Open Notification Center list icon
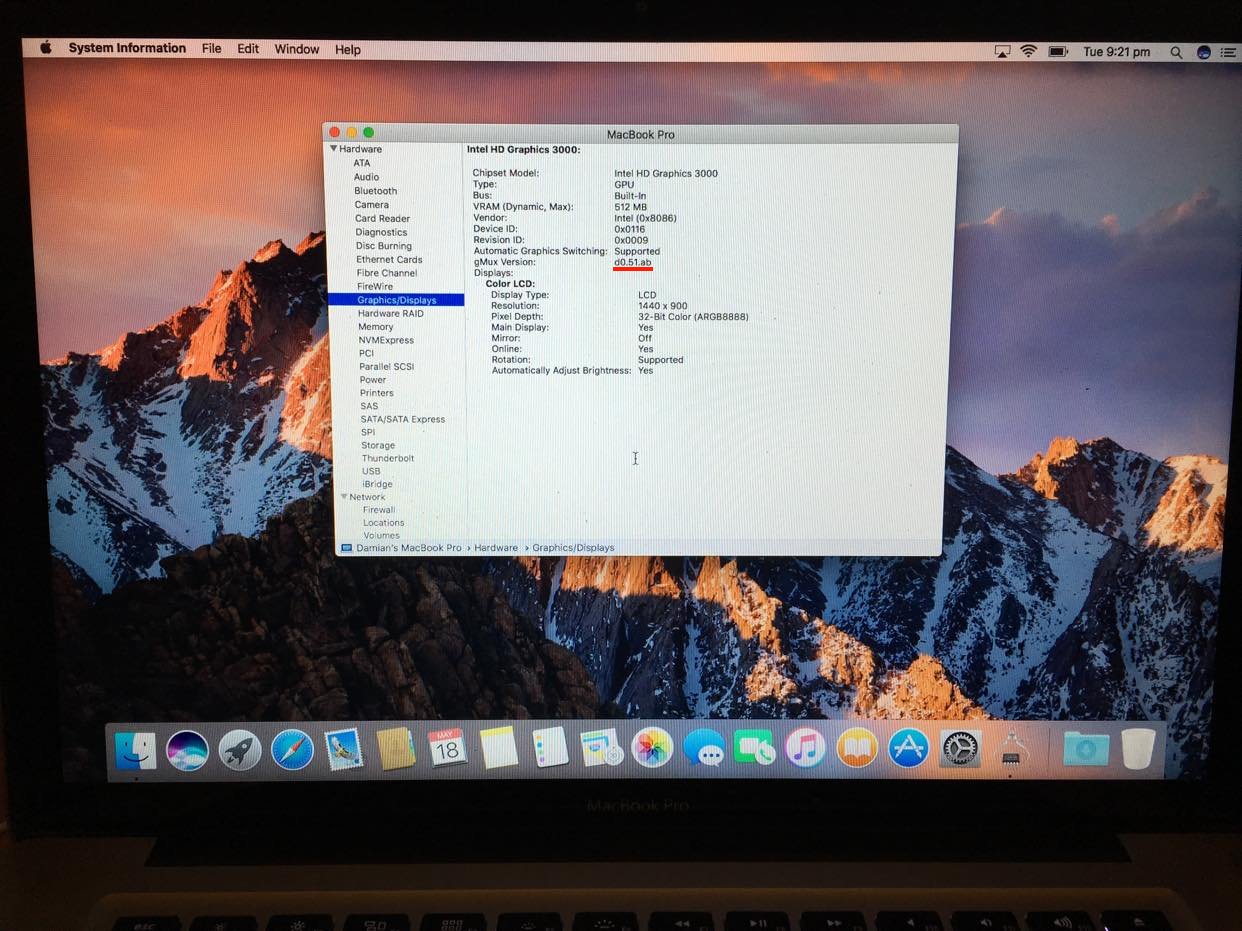The image size is (1242, 931). tap(1228, 52)
